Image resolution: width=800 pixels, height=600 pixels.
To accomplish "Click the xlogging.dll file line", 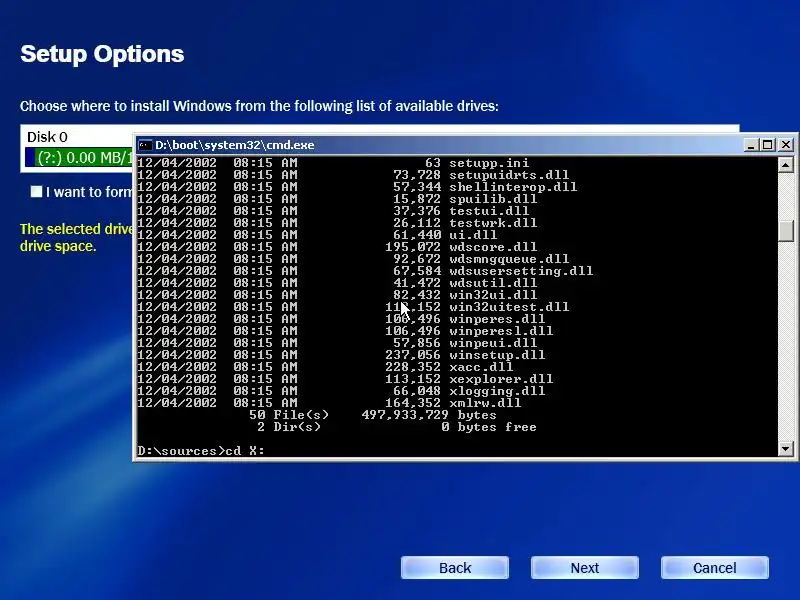I will (341, 391).
